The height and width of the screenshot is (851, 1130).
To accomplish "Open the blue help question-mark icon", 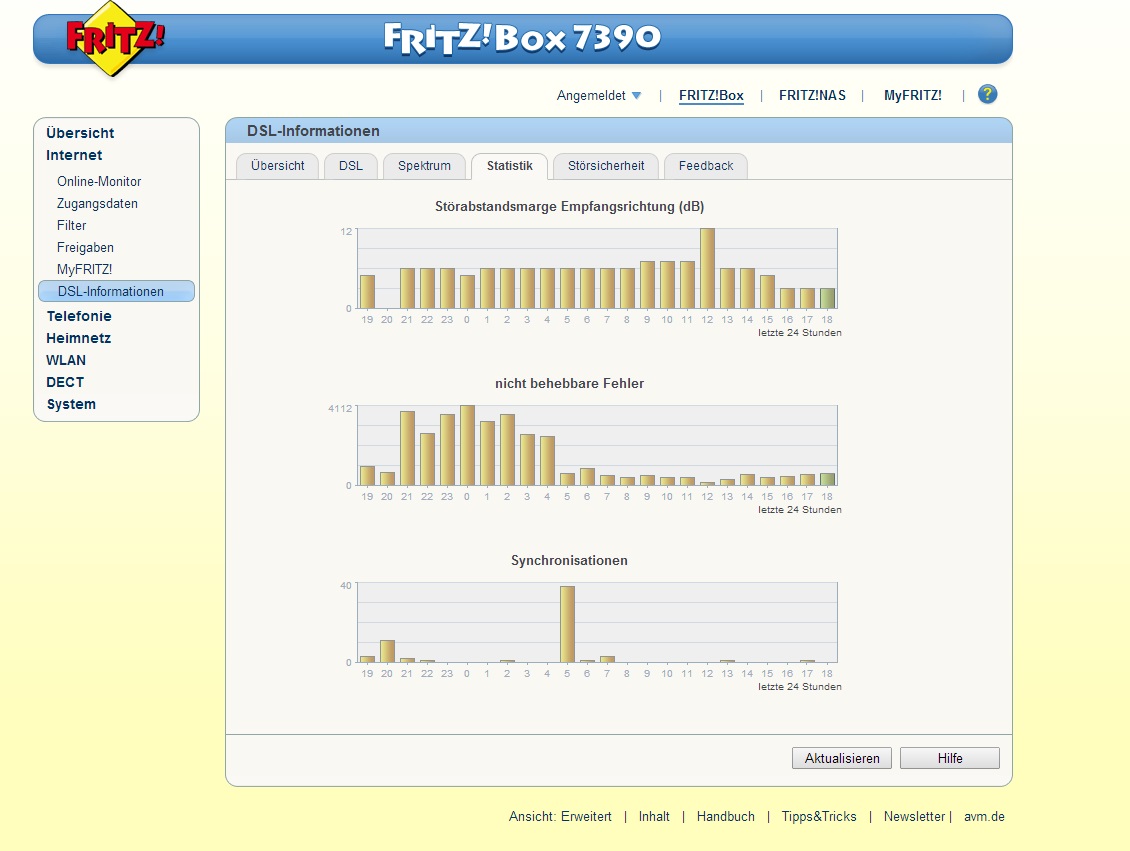I will tap(987, 94).
